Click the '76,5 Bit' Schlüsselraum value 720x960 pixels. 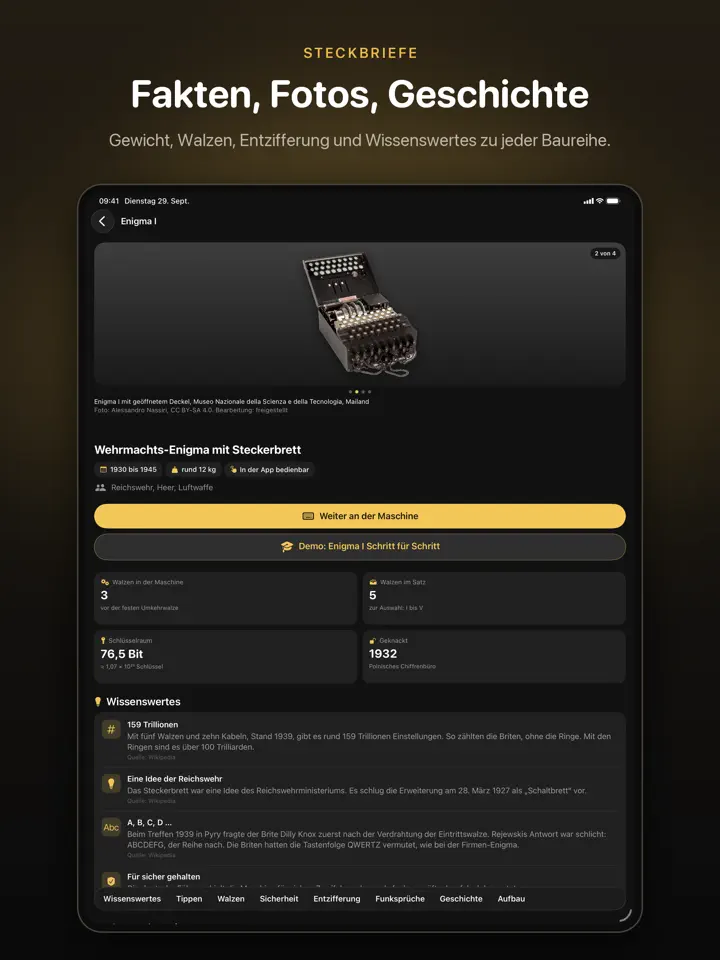[x=122, y=654]
